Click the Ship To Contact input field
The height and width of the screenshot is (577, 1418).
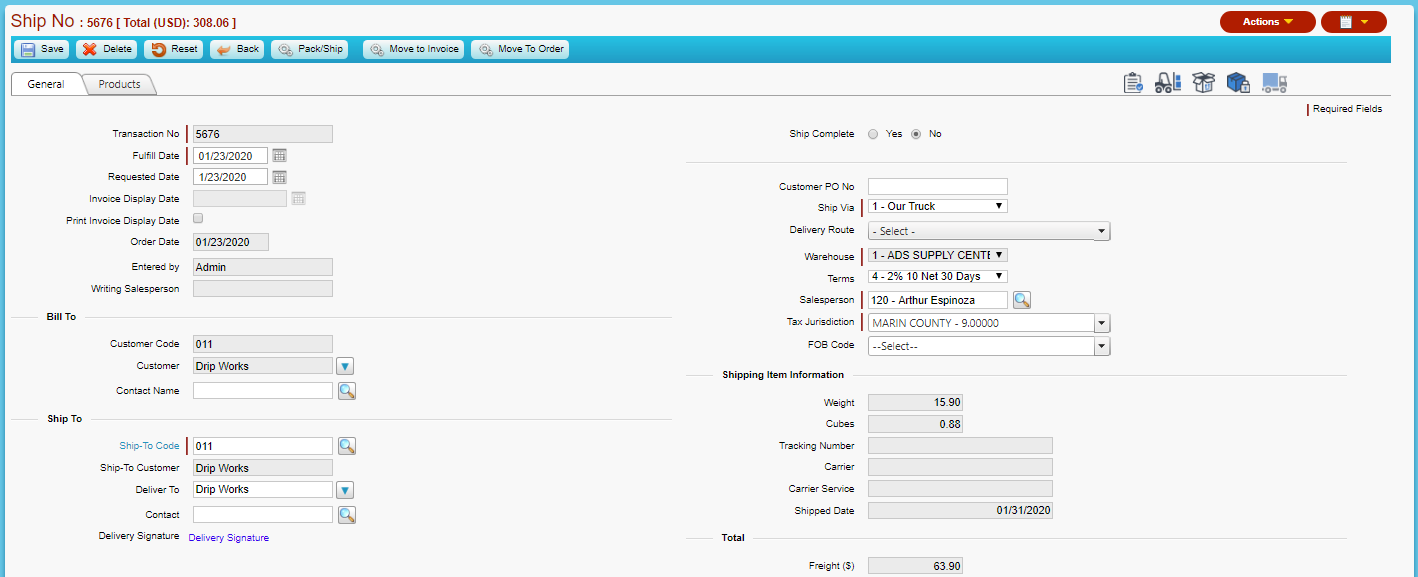pyautogui.click(x=263, y=515)
